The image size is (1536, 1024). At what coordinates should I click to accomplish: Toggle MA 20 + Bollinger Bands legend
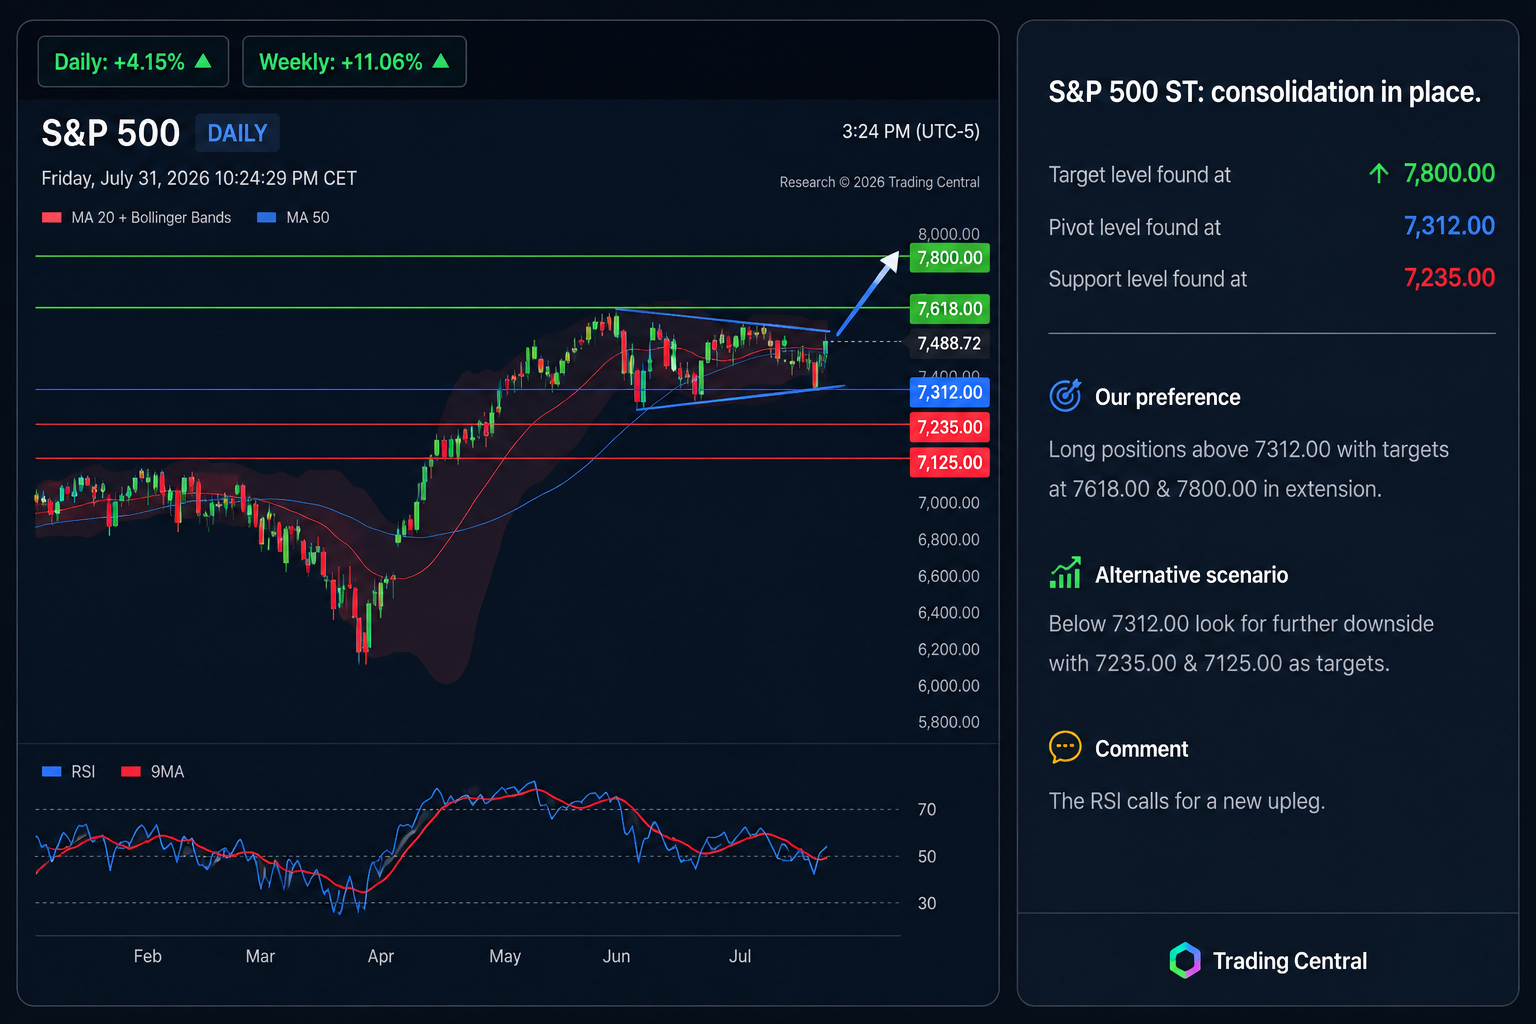(136, 217)
